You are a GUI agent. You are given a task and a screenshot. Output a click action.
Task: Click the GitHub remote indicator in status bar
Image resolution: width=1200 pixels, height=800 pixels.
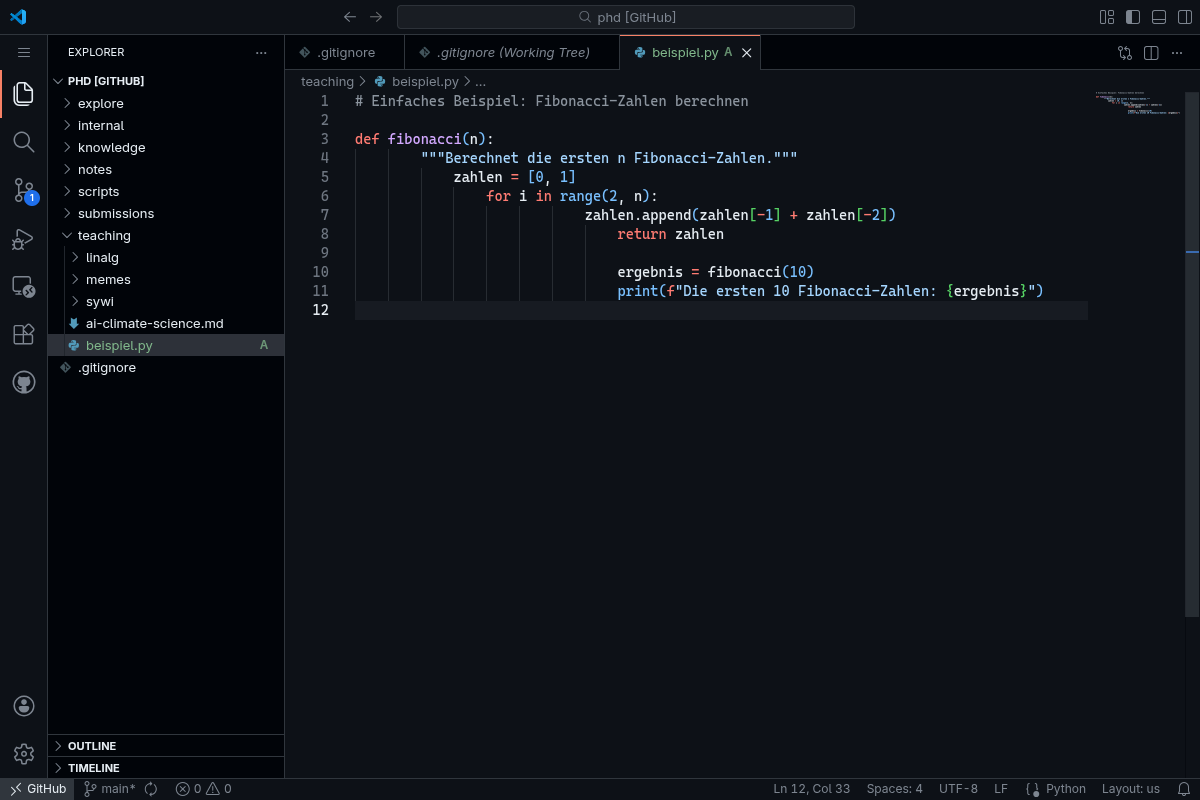click(x=37, y=789)
